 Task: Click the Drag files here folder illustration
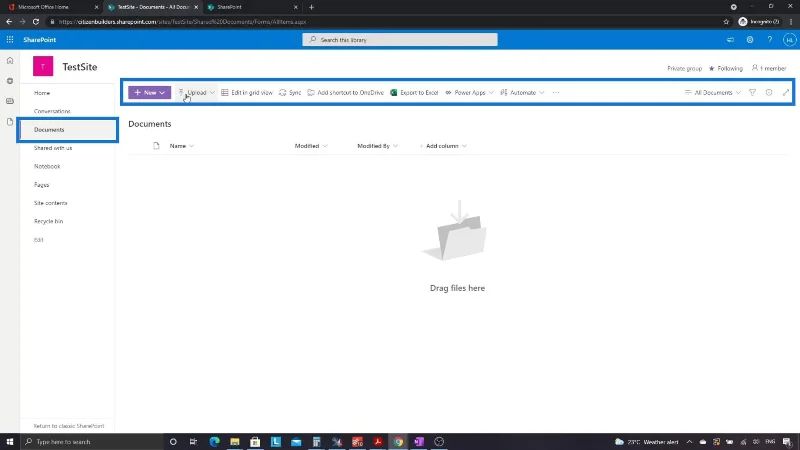[456, 231]
